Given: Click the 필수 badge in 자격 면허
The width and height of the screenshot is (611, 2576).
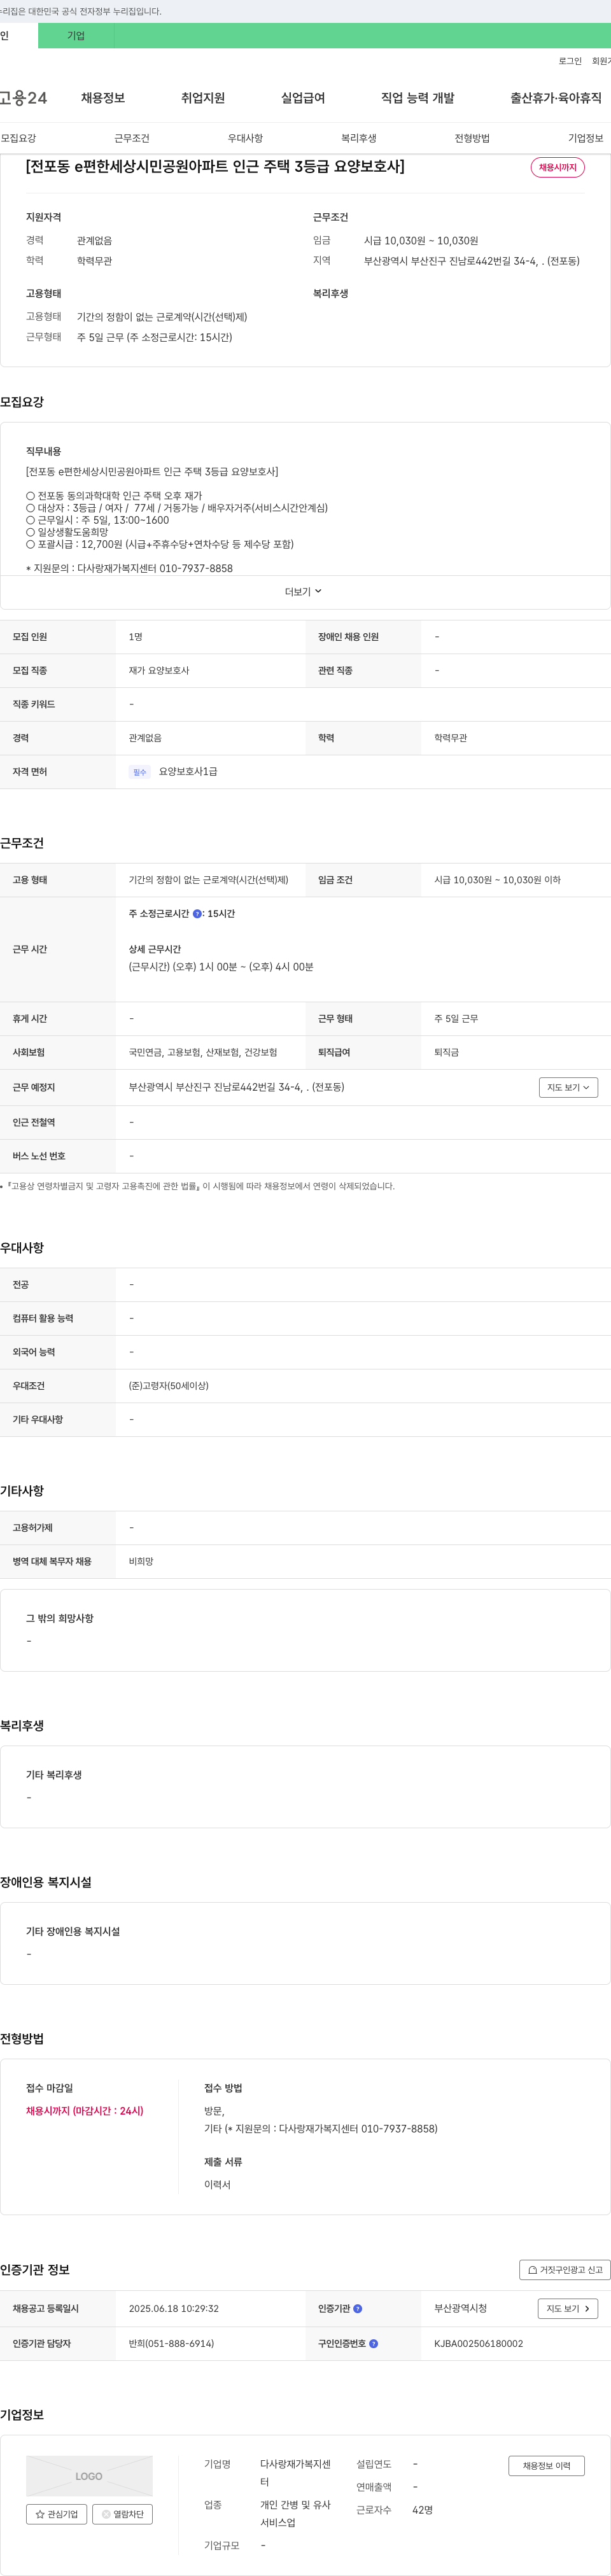Looking at the screenshot, I should pos(140,772).
